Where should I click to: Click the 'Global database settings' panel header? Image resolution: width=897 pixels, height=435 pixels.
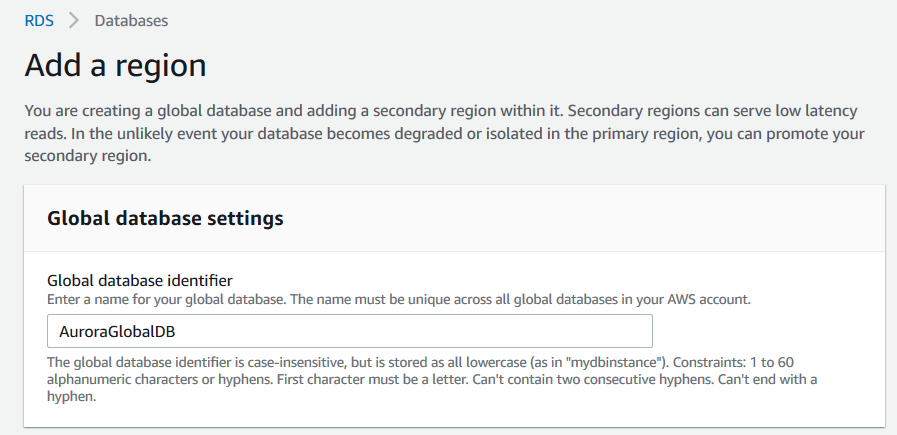(x=166, y=218)
